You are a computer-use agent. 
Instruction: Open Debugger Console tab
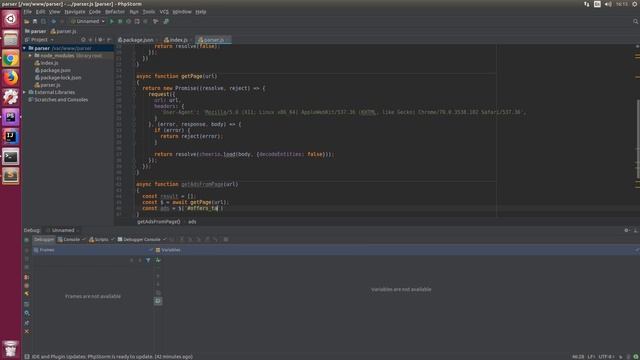(x=139, y=240)
